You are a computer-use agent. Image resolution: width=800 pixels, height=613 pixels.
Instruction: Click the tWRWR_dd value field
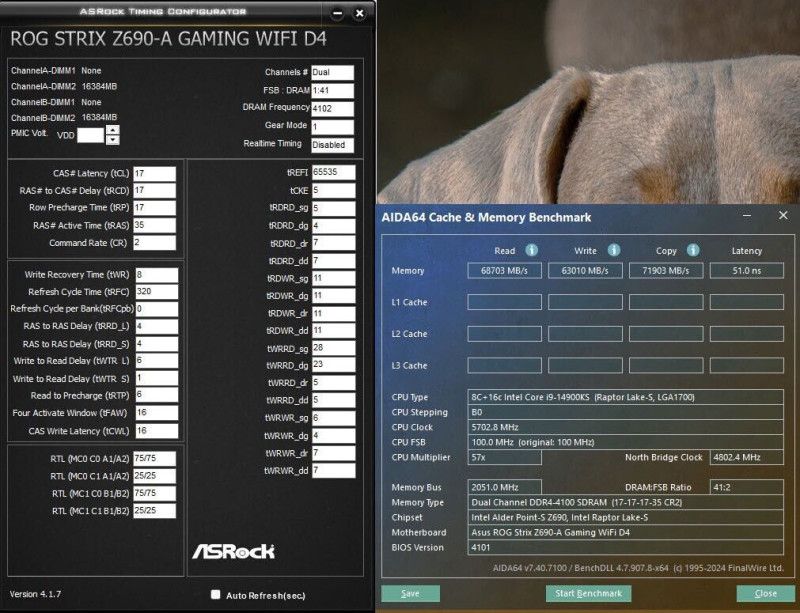click(333, 470)
